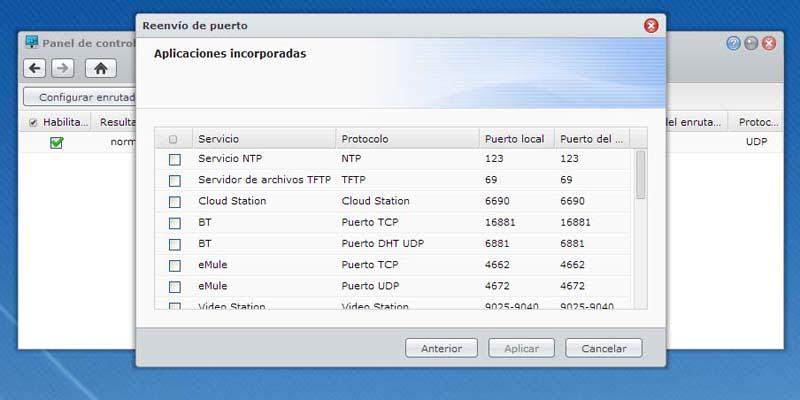Click eMule Puerto UDP protocol cell
Viewport: 800px width, 400px height.
point(370,286)
